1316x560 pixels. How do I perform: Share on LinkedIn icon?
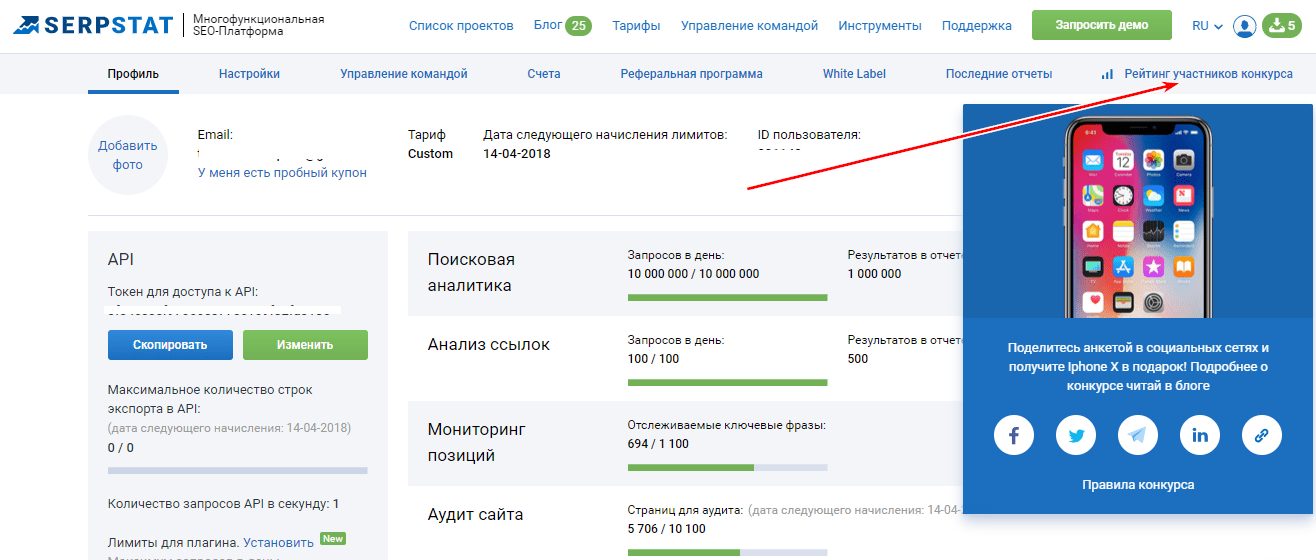pos(1200,435)
